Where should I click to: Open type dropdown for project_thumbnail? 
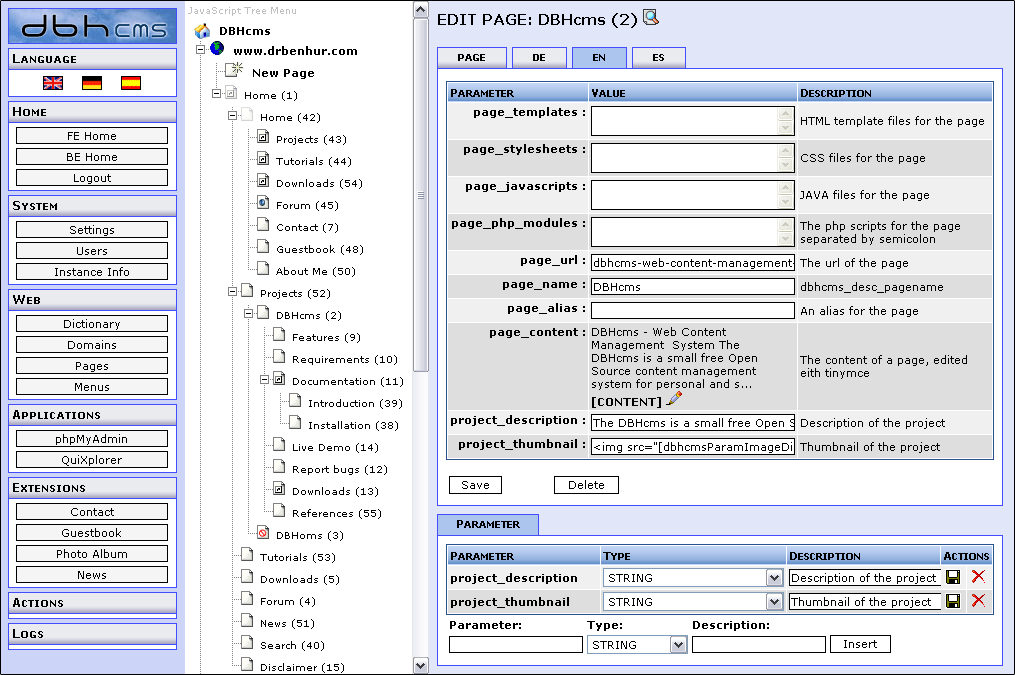(x=774, y=602)
